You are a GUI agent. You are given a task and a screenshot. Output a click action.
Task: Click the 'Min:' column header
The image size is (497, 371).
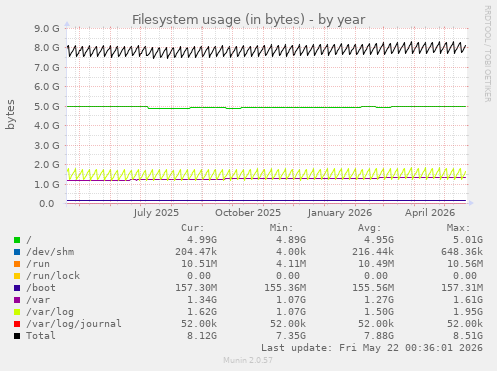tap(282, 228)
